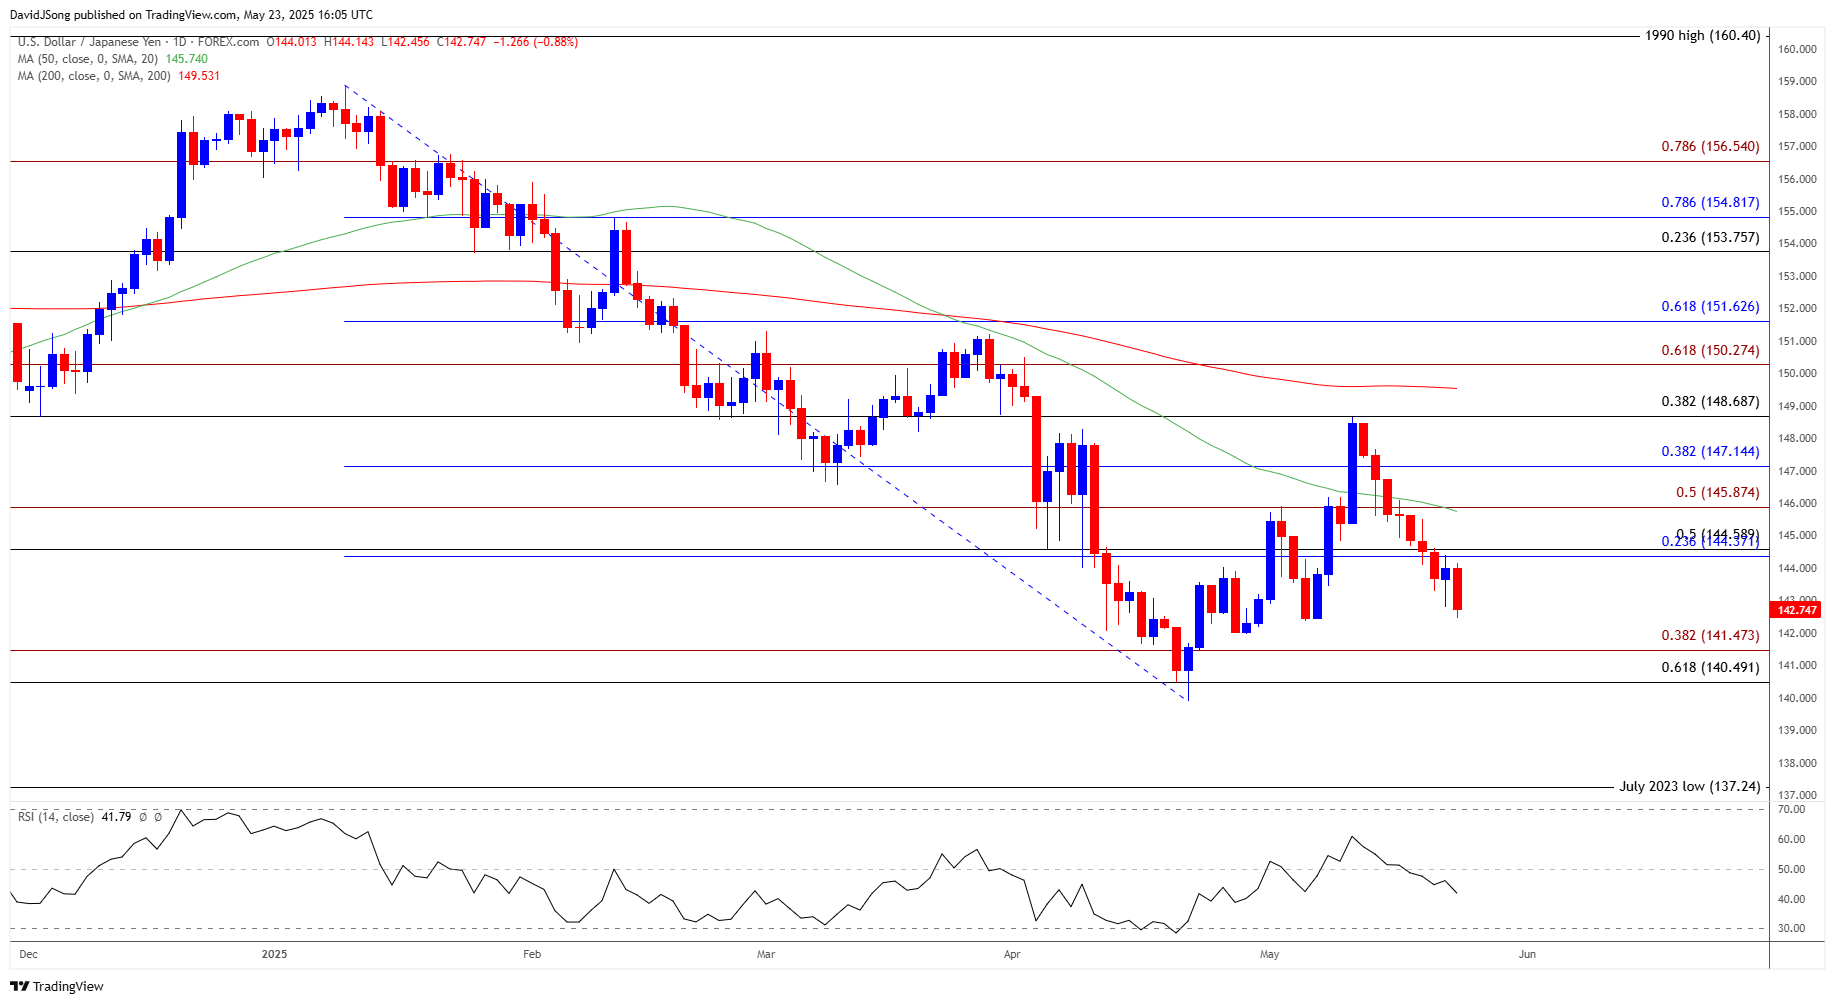Viewport: 1835px width, 1004px height.
Task: Click the first ∅ symbol beside RSI value
Action: pyautogui.click(x=143, y=817)
